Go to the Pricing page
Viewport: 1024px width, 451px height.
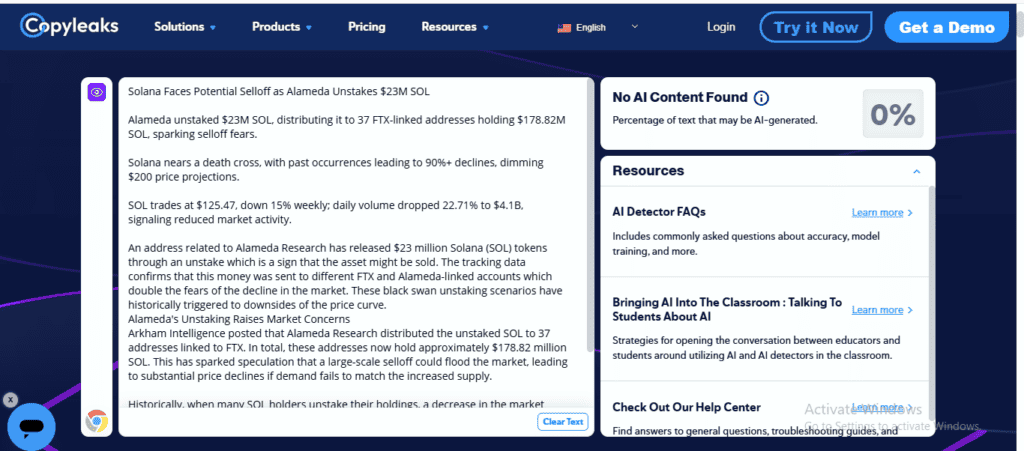(366, 27)
